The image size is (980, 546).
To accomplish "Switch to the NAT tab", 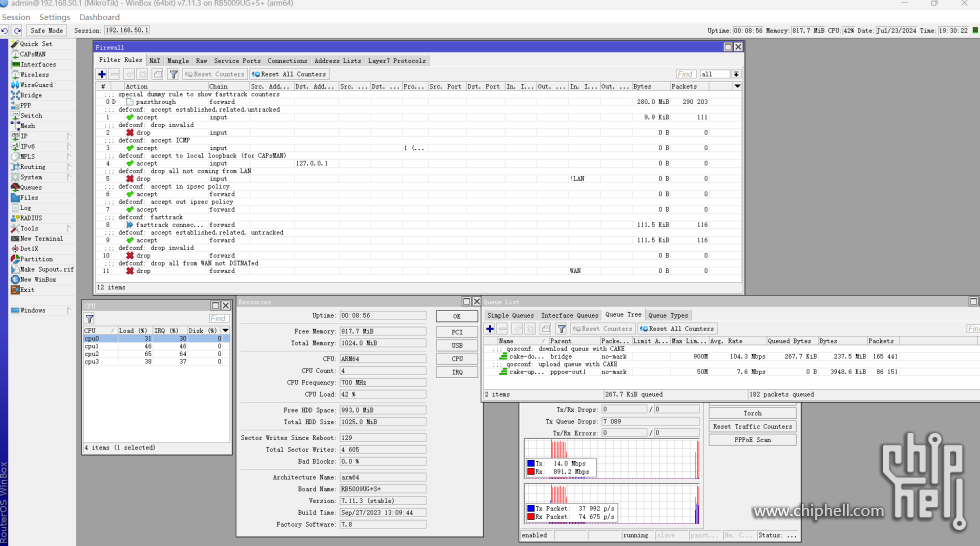I will click(x=154, y=61).
